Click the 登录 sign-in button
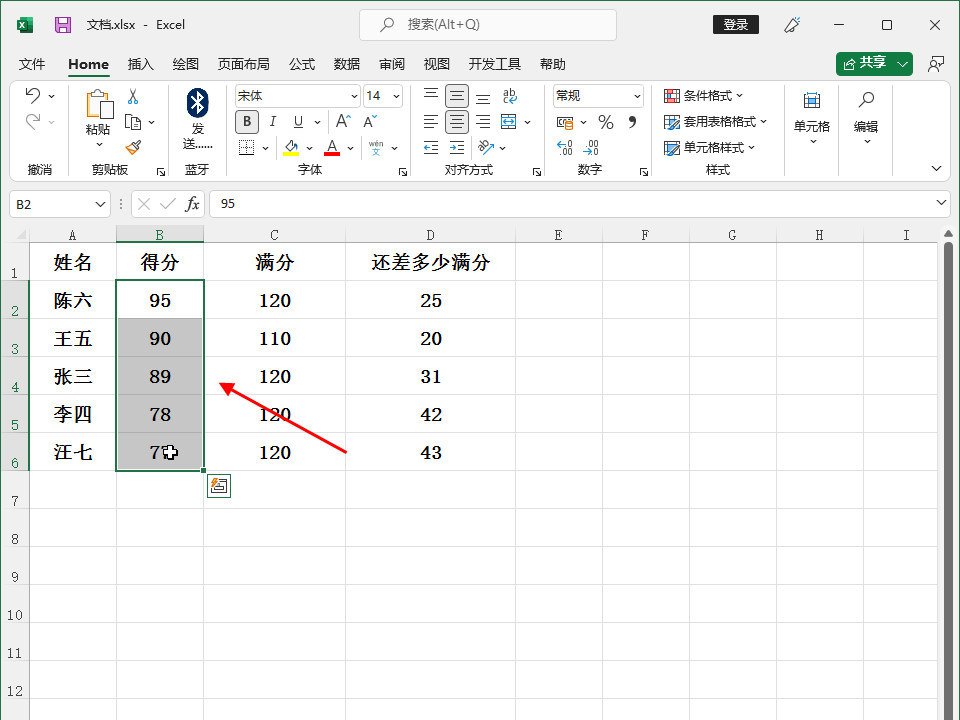This screenshot has height=720, width=960. [736, 24]
